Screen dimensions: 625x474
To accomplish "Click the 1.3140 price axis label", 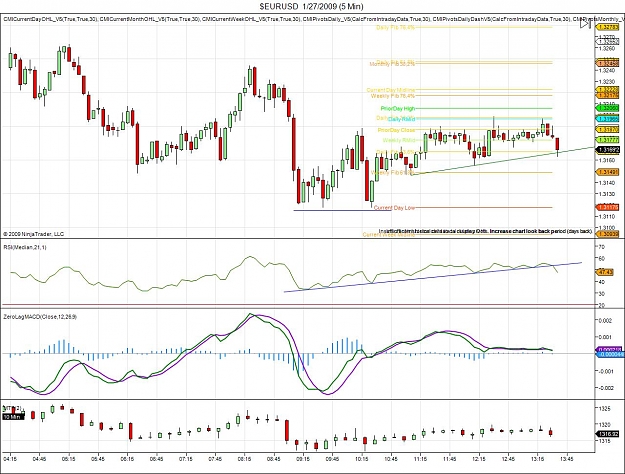I will pos(607,183).
